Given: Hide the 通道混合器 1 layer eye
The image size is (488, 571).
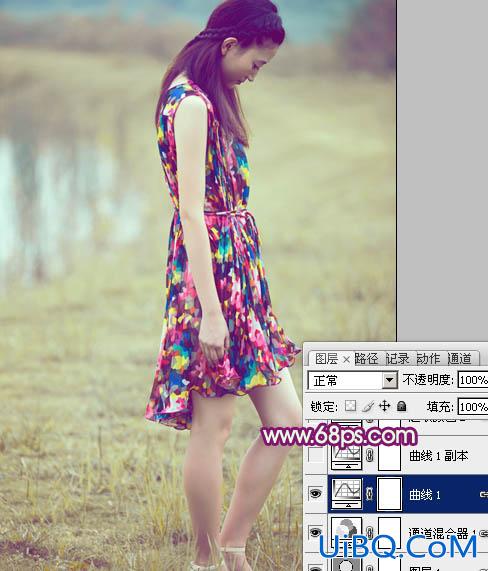Looking at the screenshot, I should (316, 532).
